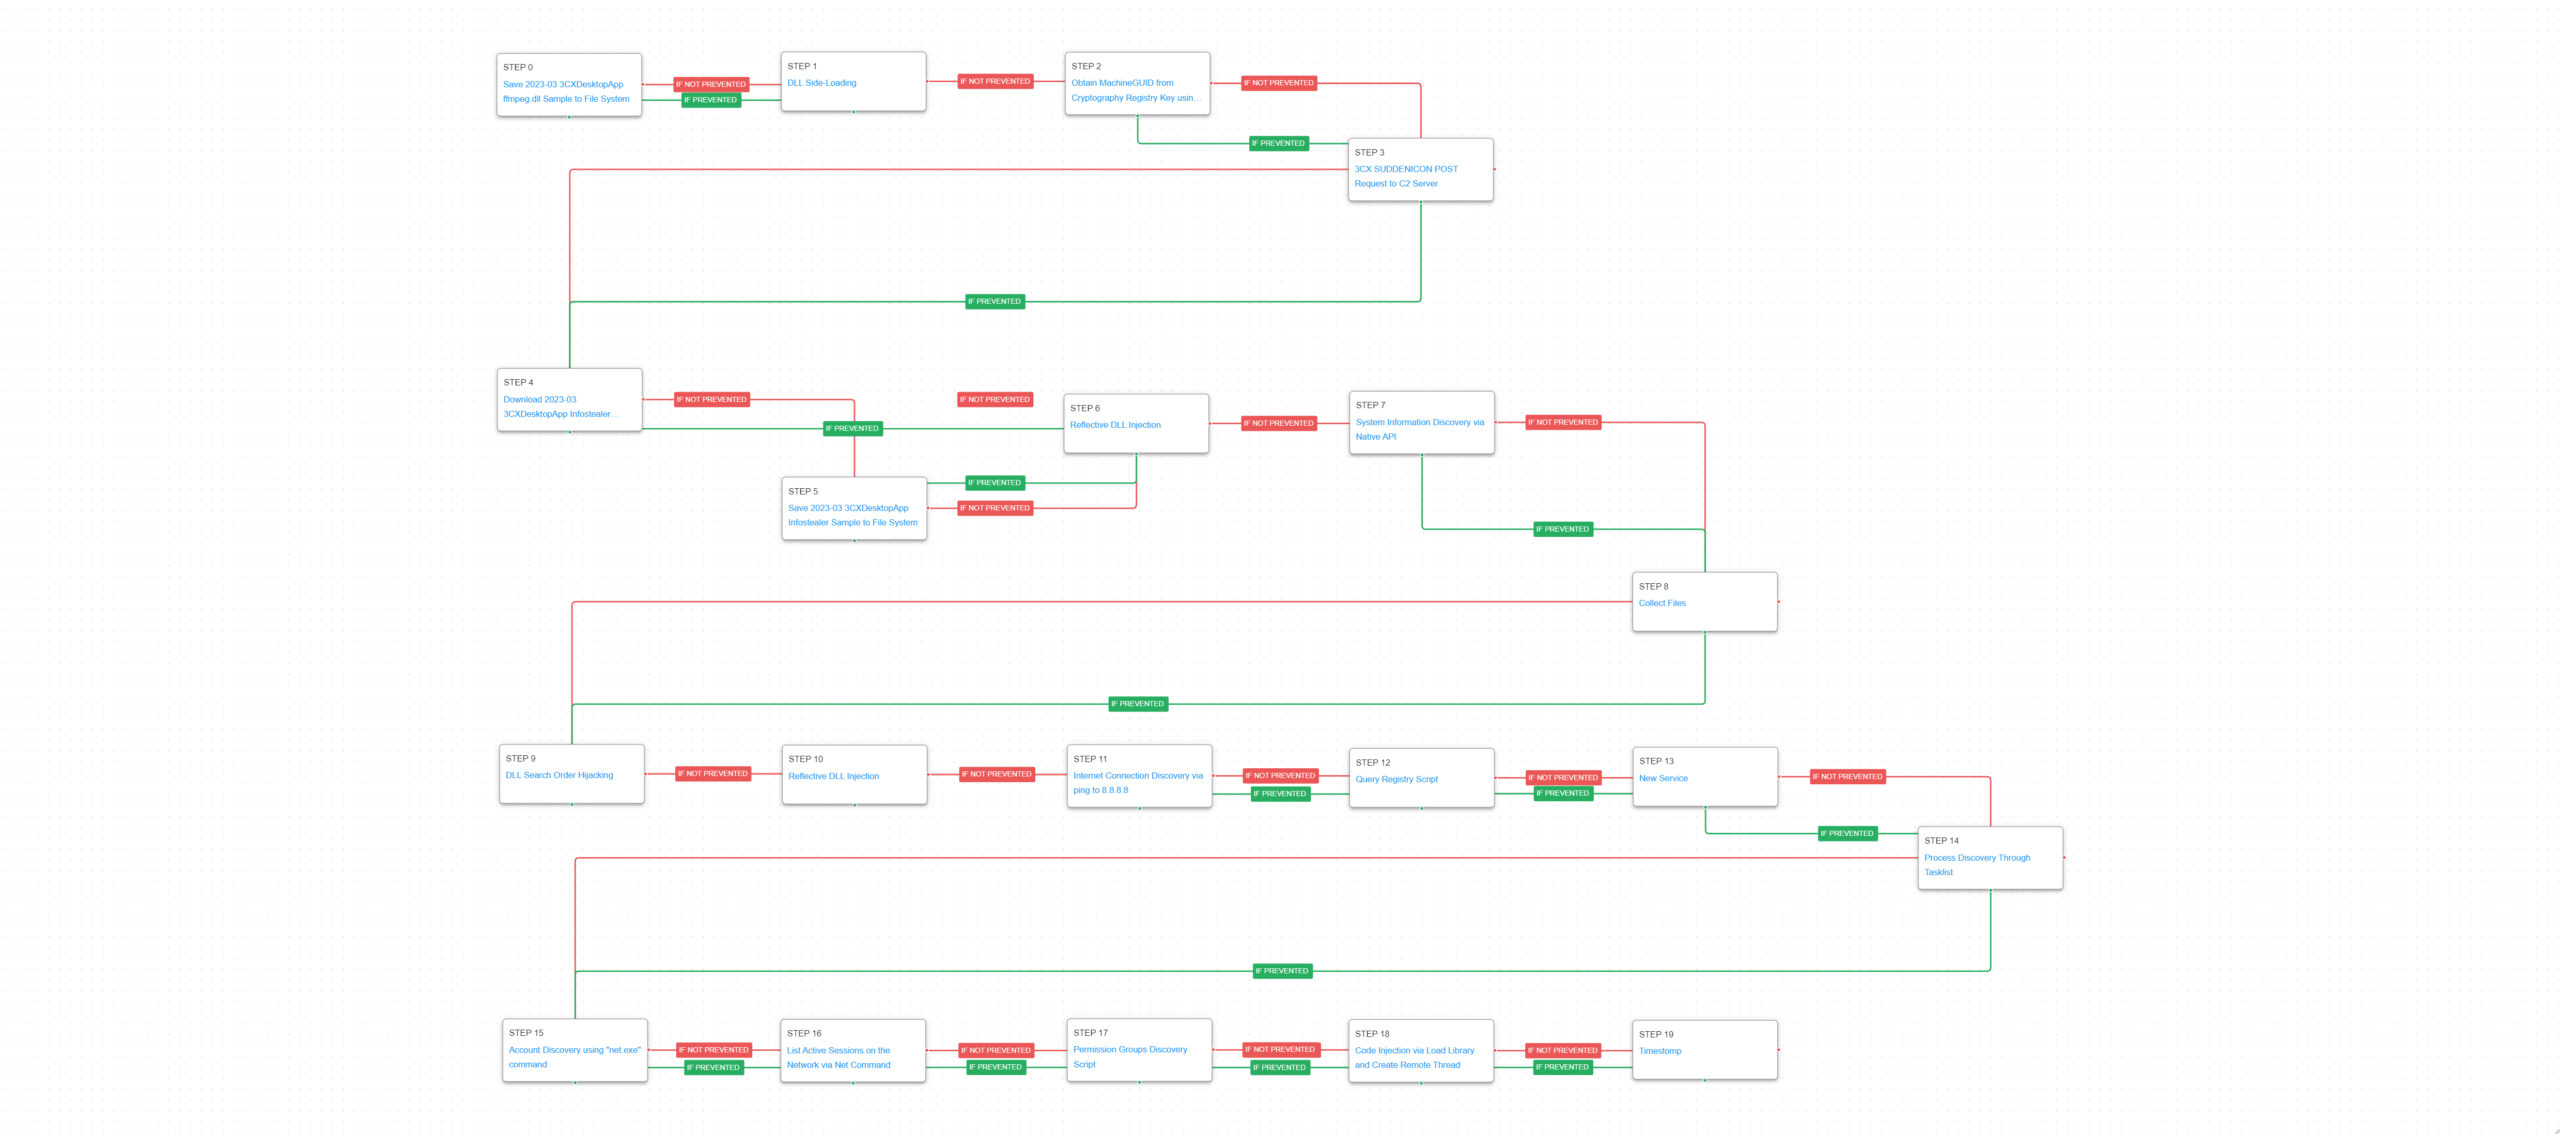Click the green IF PREVENTED label below Step 3
Viewport: 2560px width, 1134px height.
tap(994, 301)
